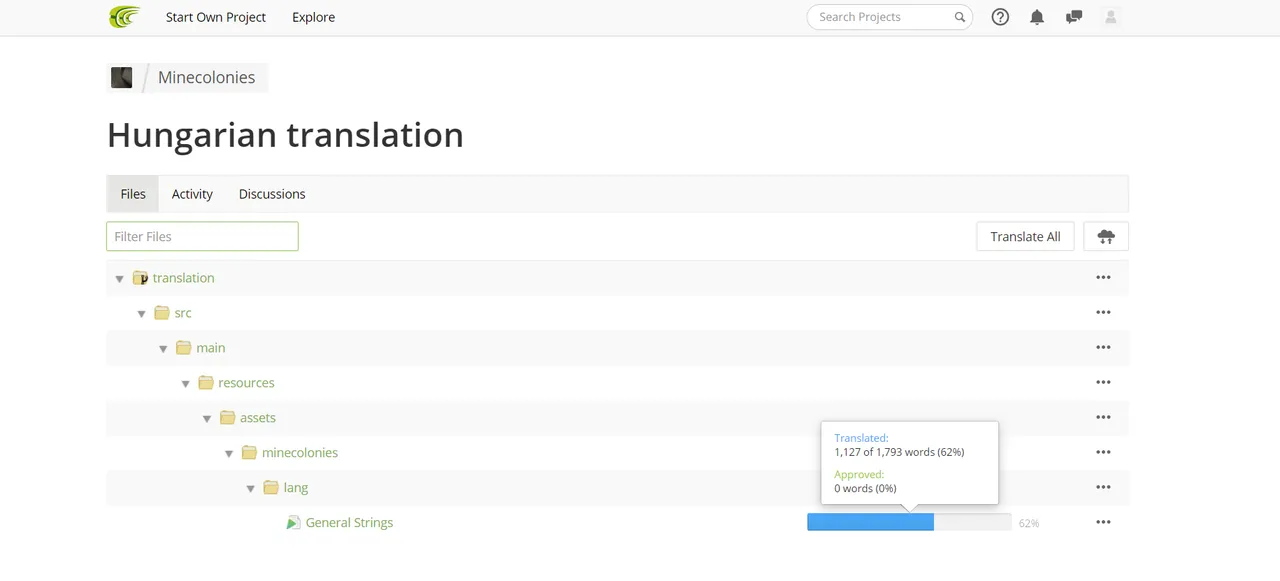1280x581 pixels.
Task: Click the src folder name
Action: (x=183, y=313)
